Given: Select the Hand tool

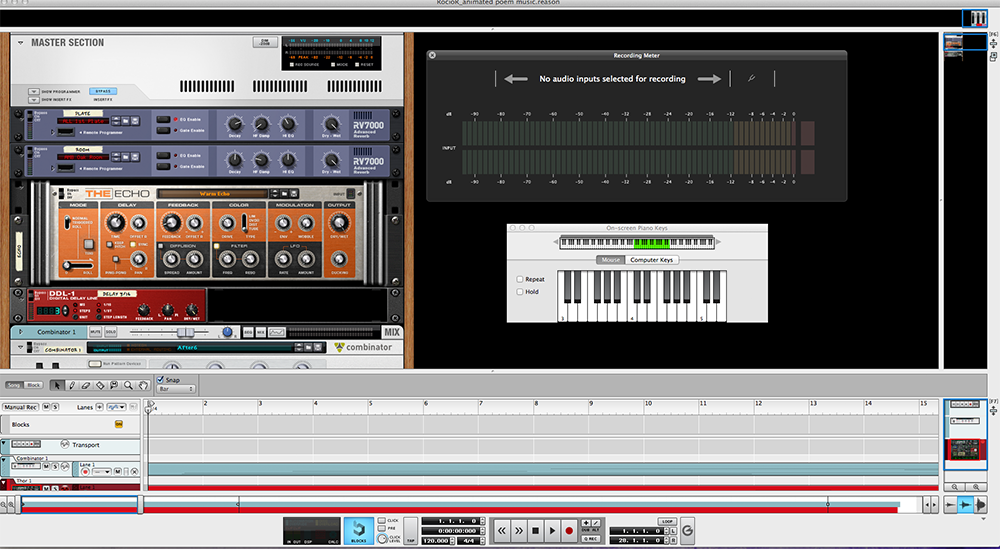Looking at the screenshot, I should [143, 385].
